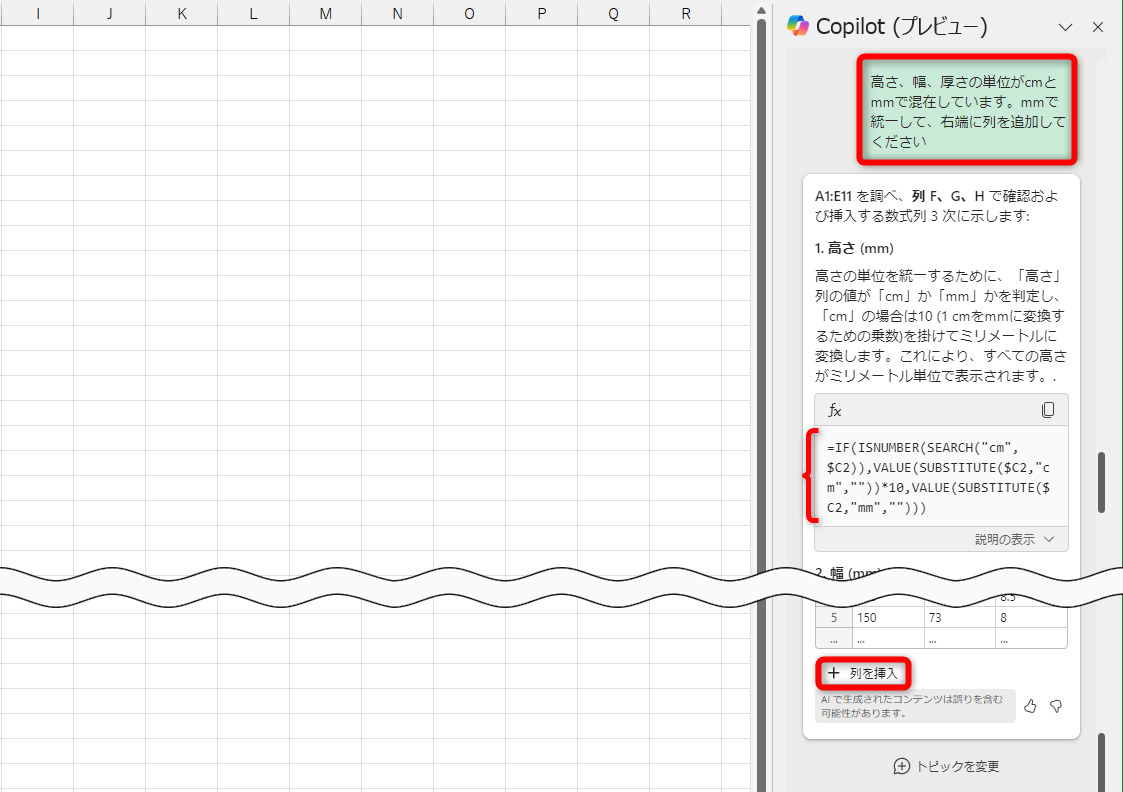Insert the new columns with 列を挿入

pyautogui.click(x=862, y=673)
